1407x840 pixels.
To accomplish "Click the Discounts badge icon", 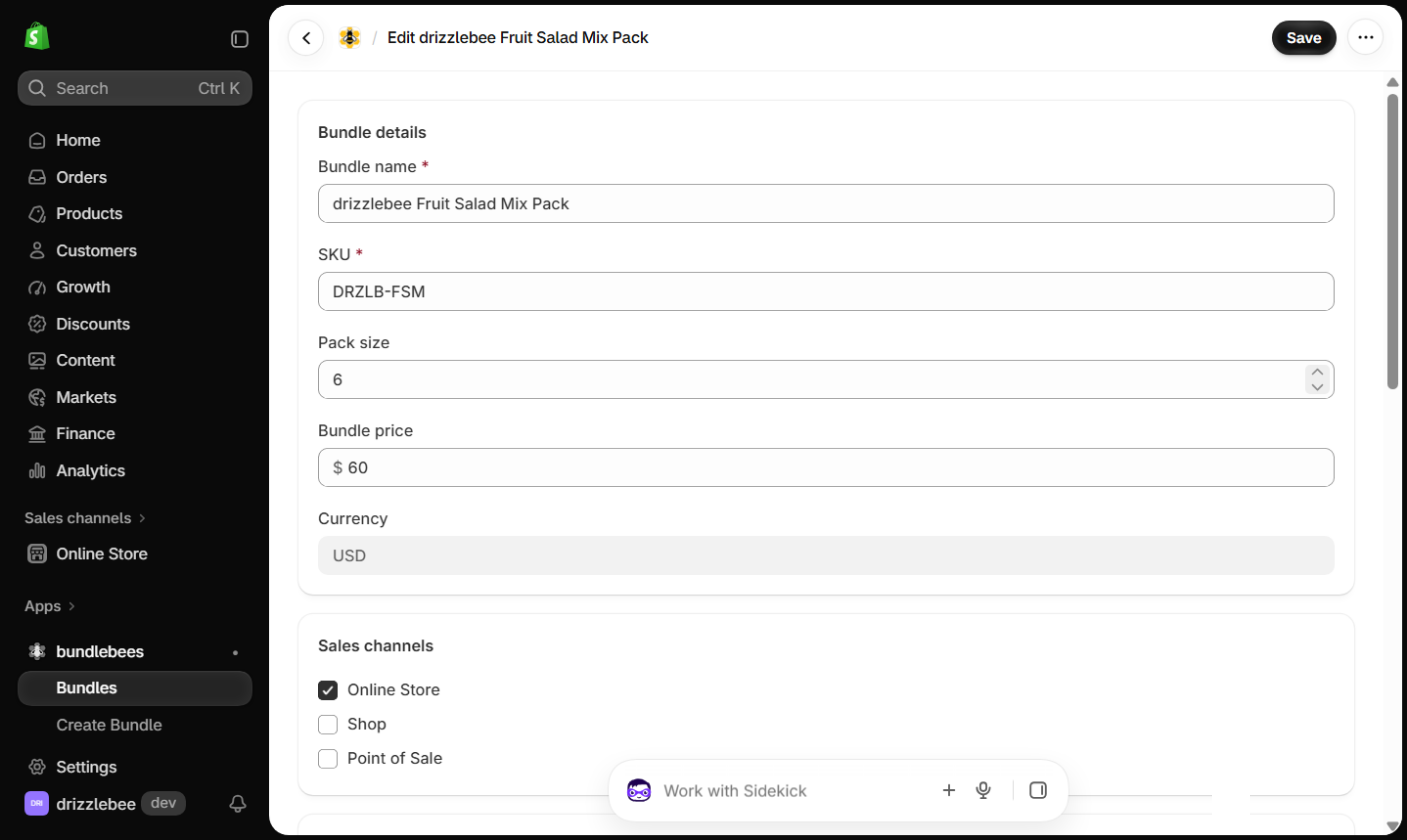I will (x=37, y=324).
